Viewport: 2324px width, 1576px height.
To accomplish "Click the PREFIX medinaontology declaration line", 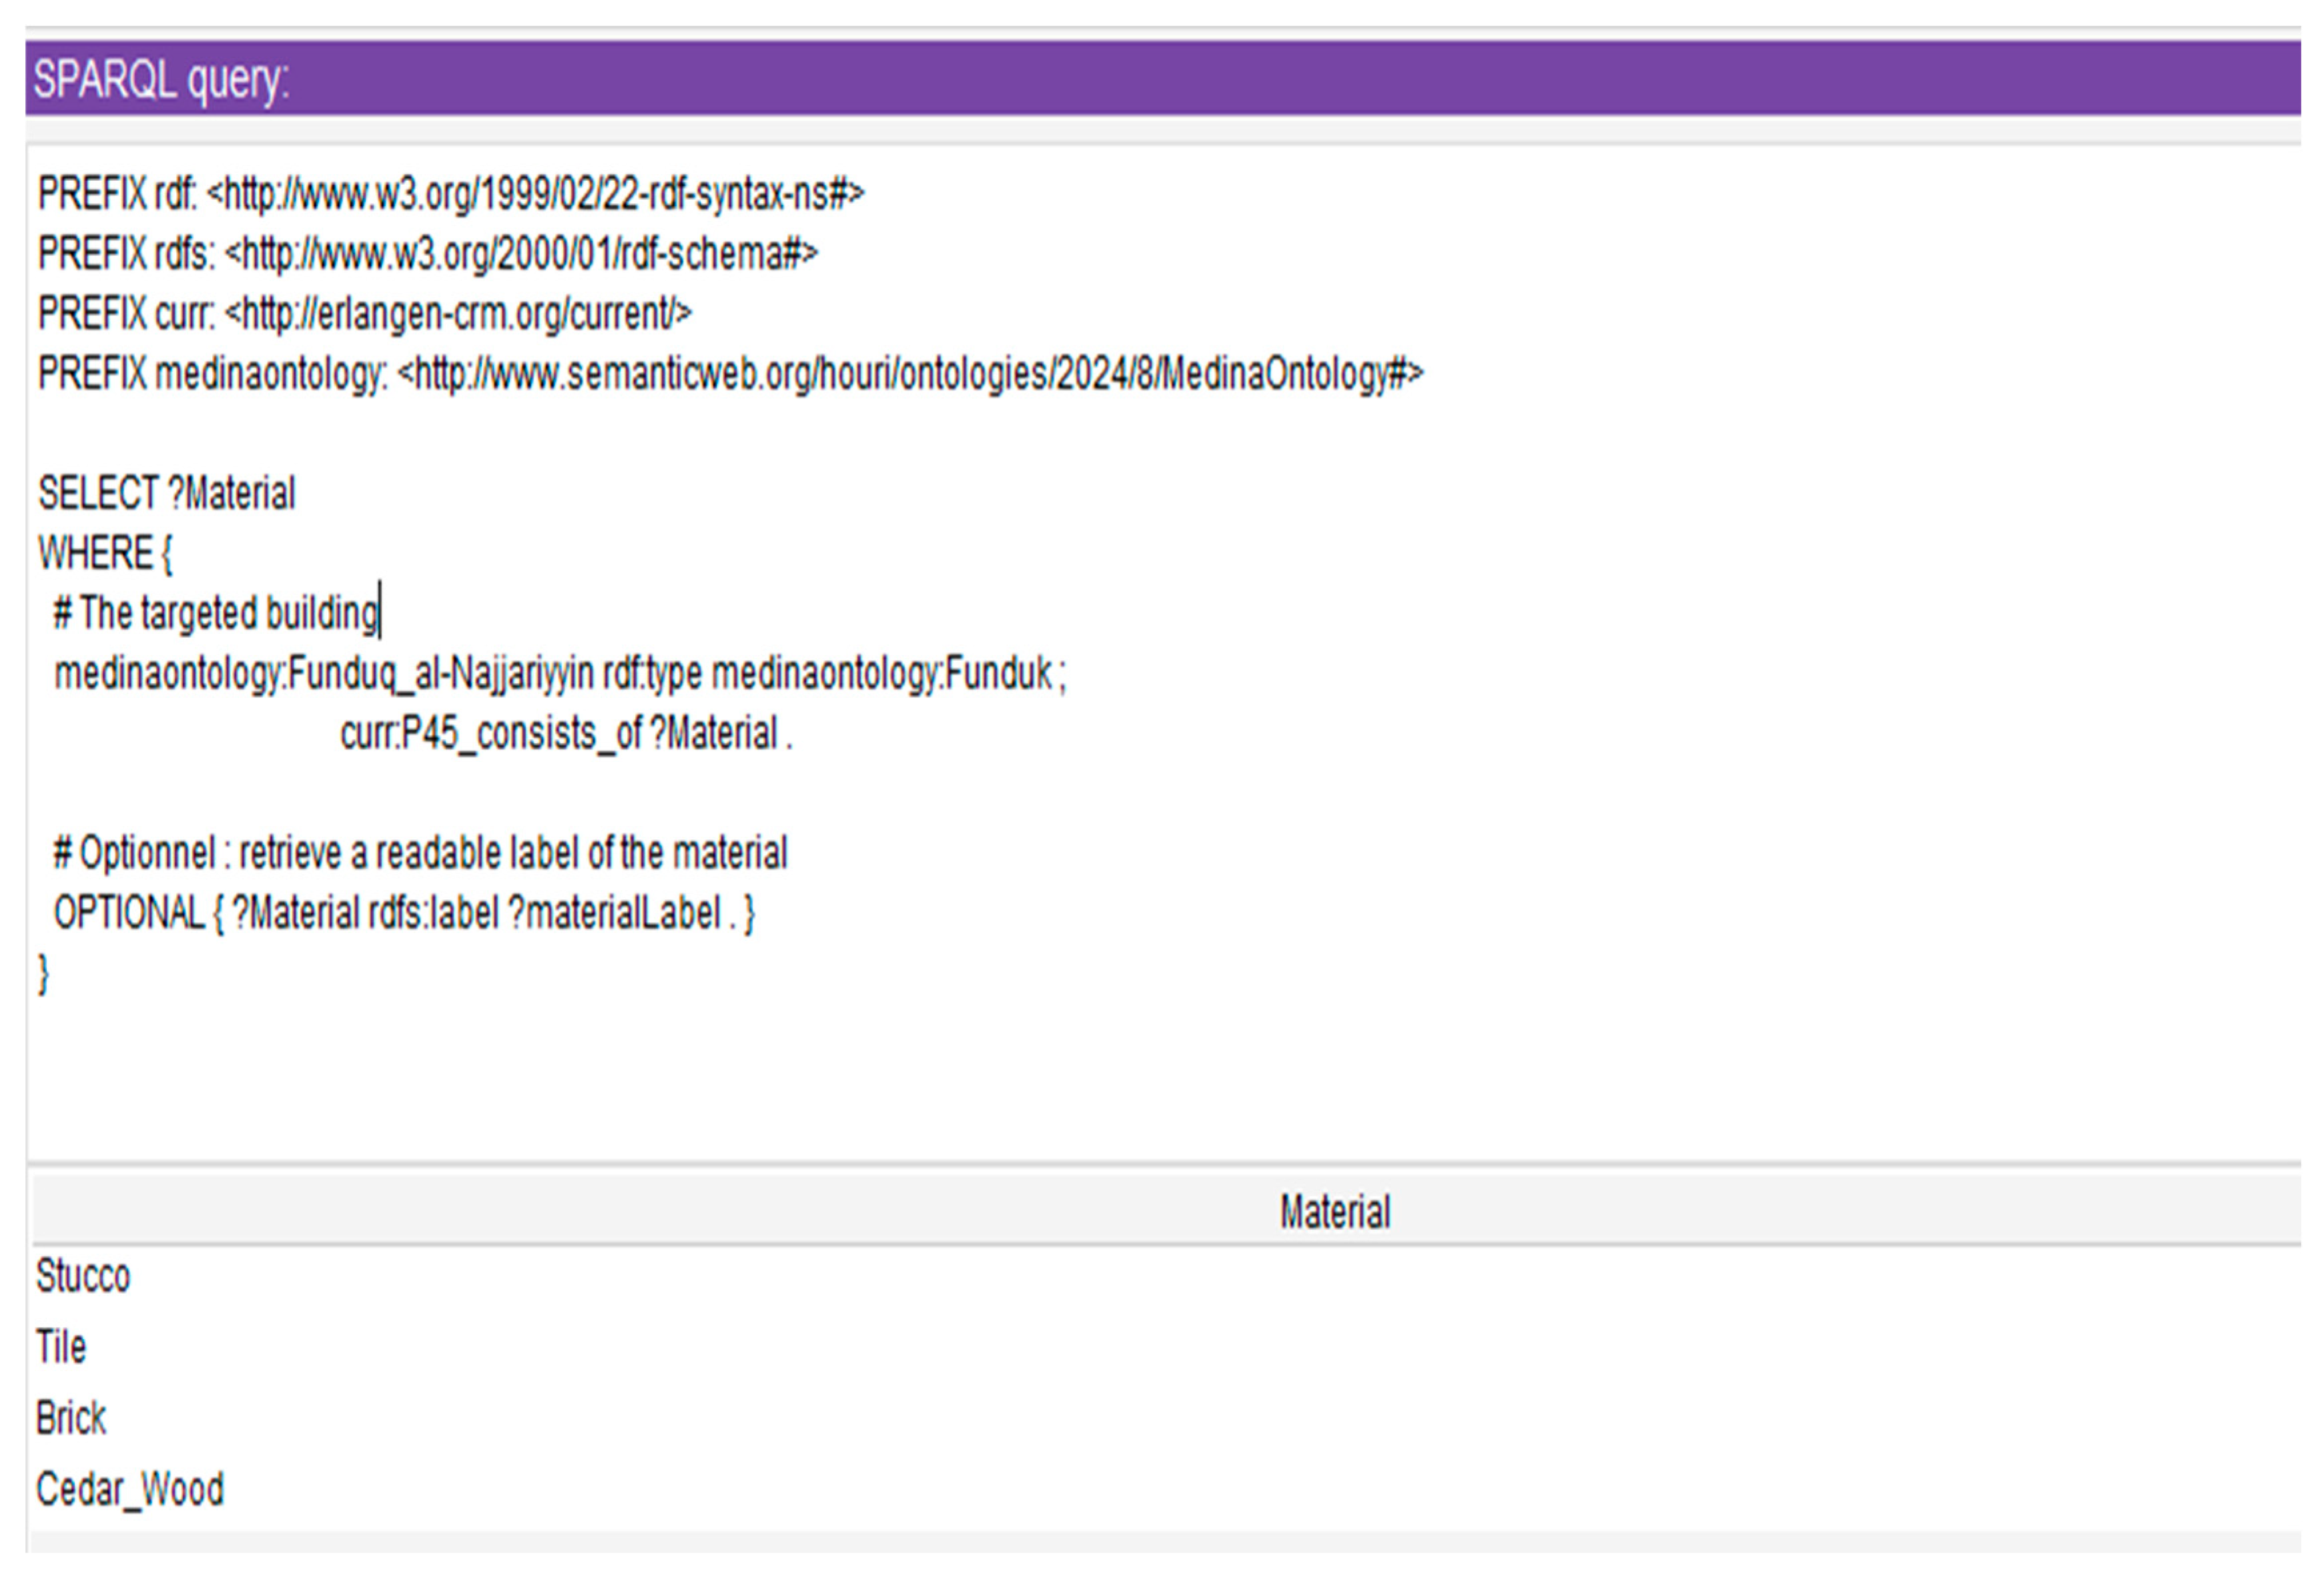I will point(730,374).
